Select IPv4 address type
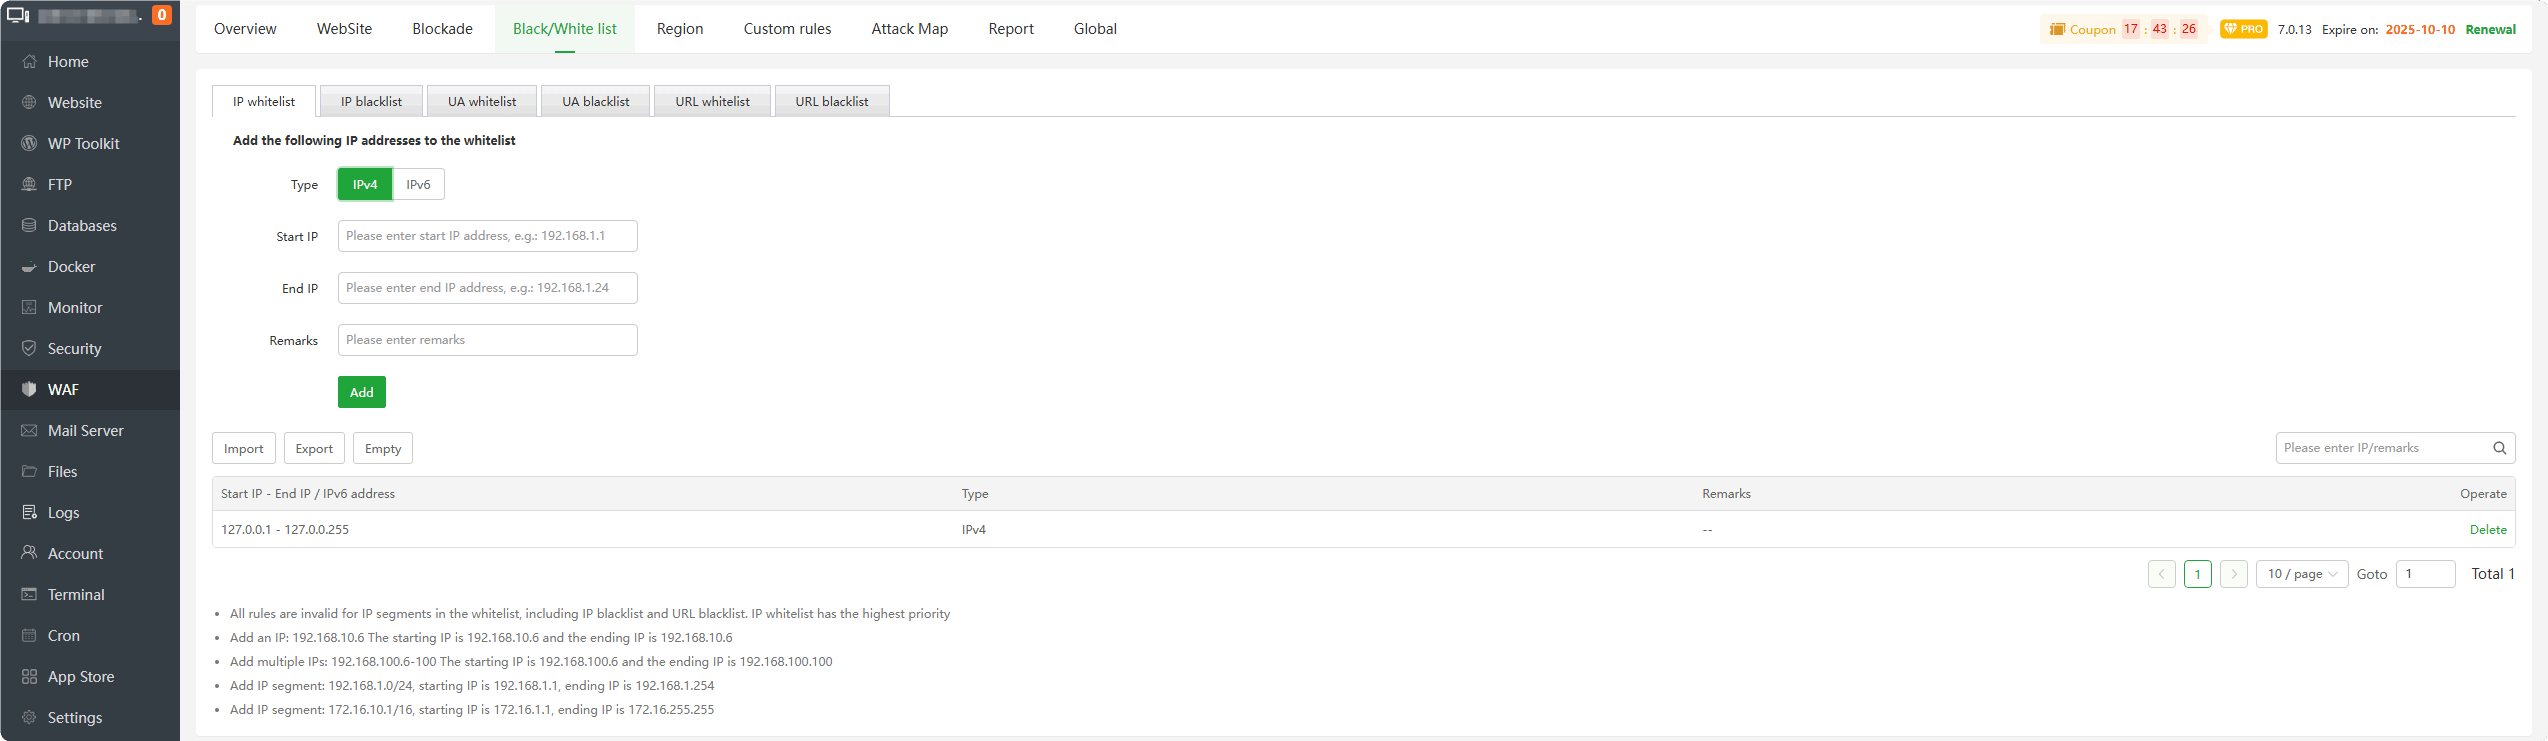The width and height of the screenshot is (2548, 741). click(365, 184)
